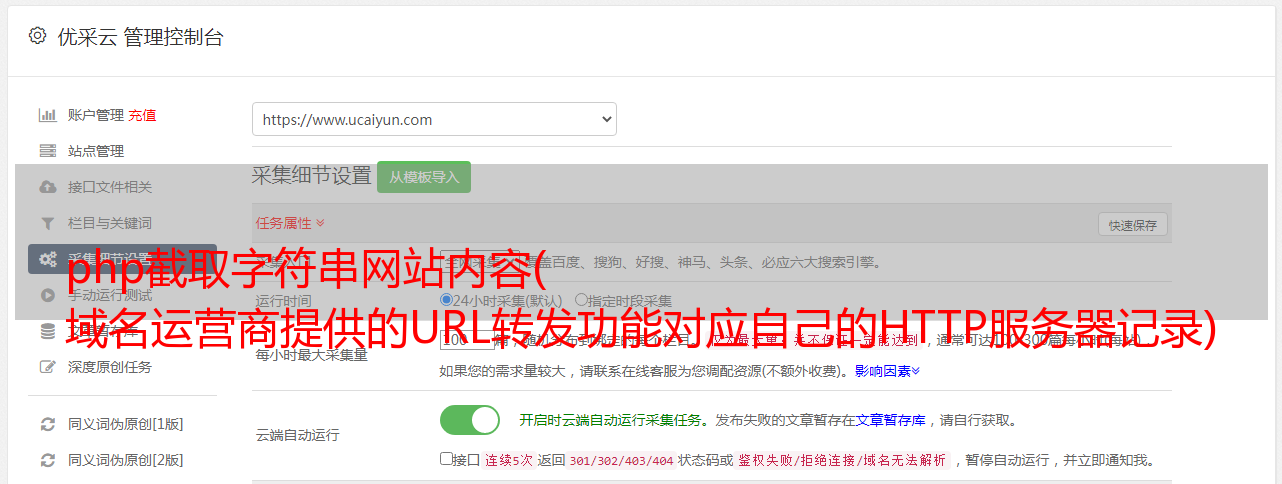Open 账户管理 in the sidebar

(96, 115)
